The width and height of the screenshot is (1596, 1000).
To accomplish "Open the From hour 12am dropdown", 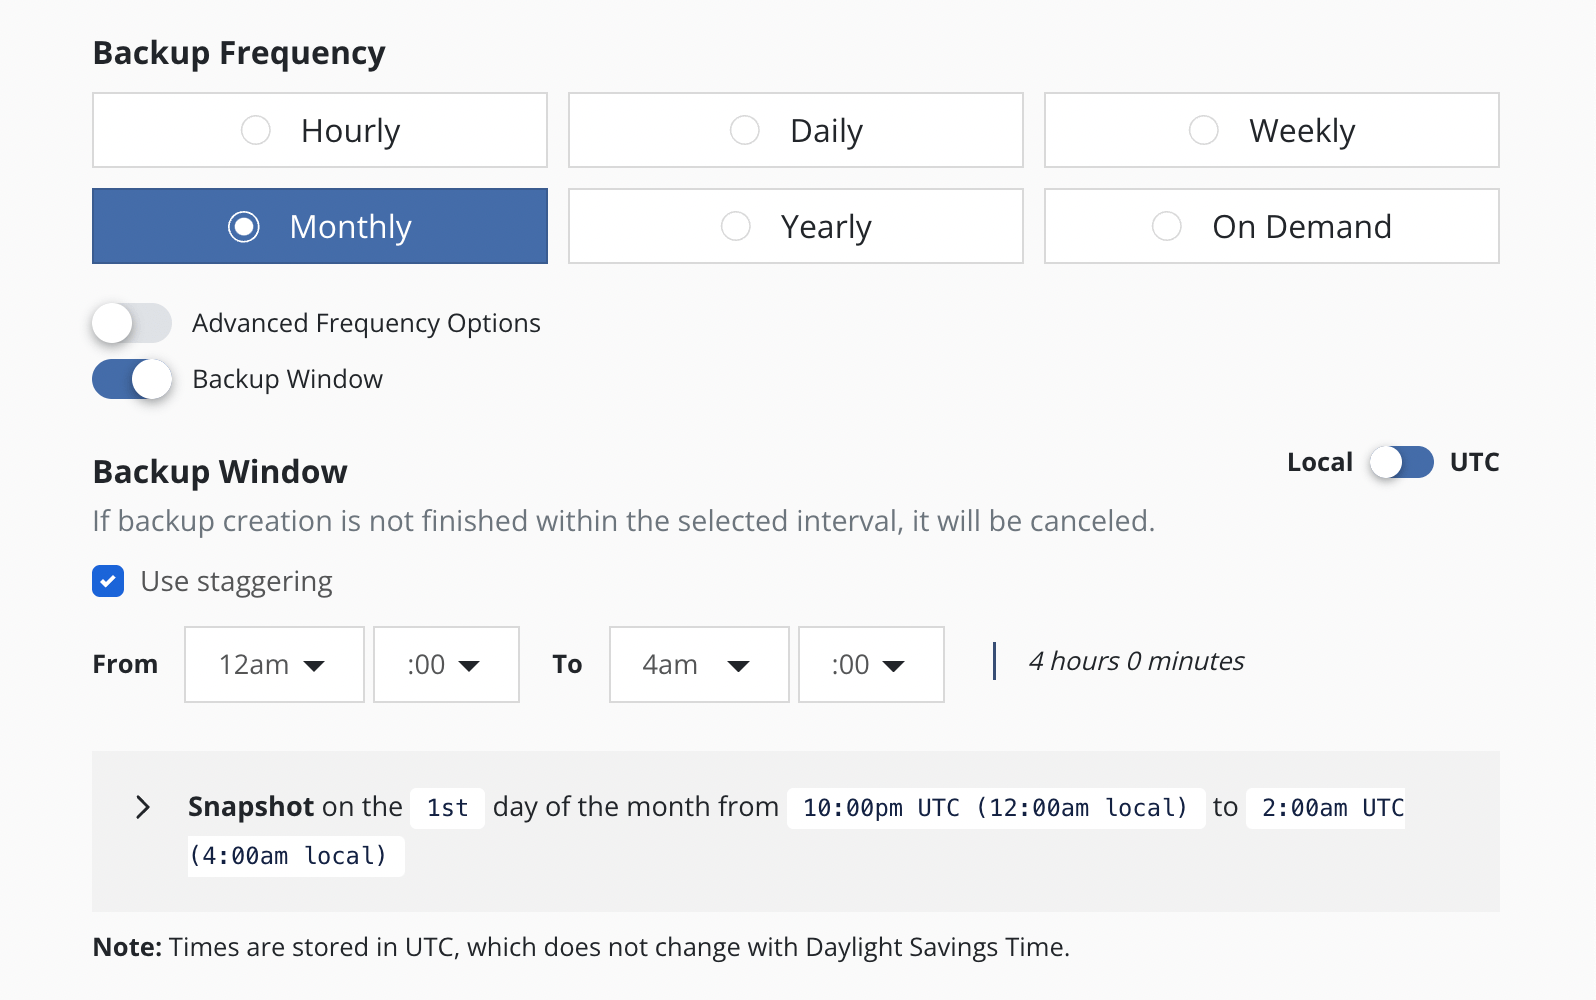I will [274, 664].
